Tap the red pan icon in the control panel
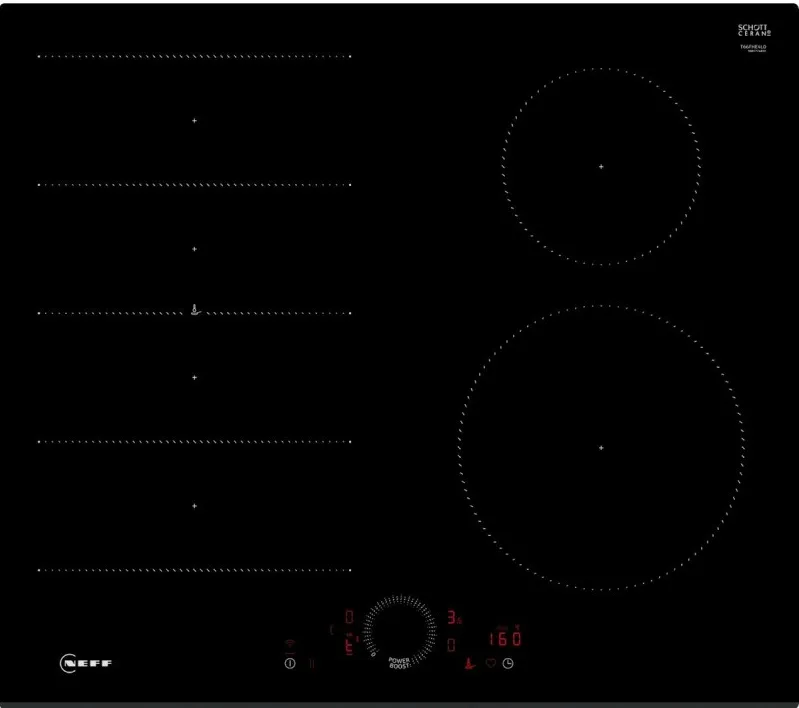The width and height of the screenshot is (799, 708). pyautogui.click(x=468, y=663)
